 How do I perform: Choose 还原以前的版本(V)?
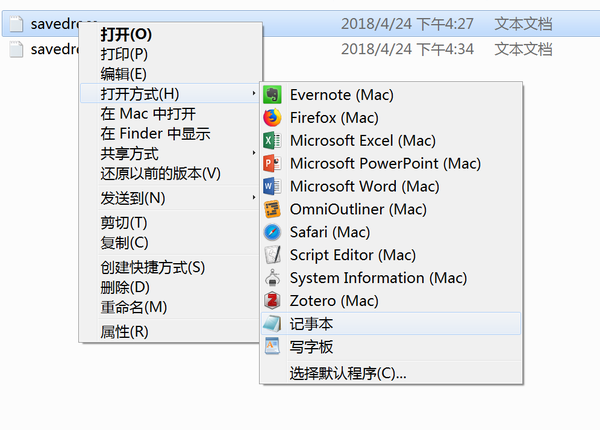(170, 173)
